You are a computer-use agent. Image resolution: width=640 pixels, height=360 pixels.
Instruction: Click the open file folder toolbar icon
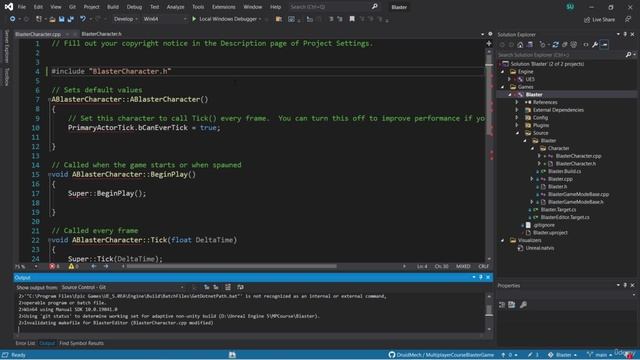pyautogui.click(x=52, y=19)
